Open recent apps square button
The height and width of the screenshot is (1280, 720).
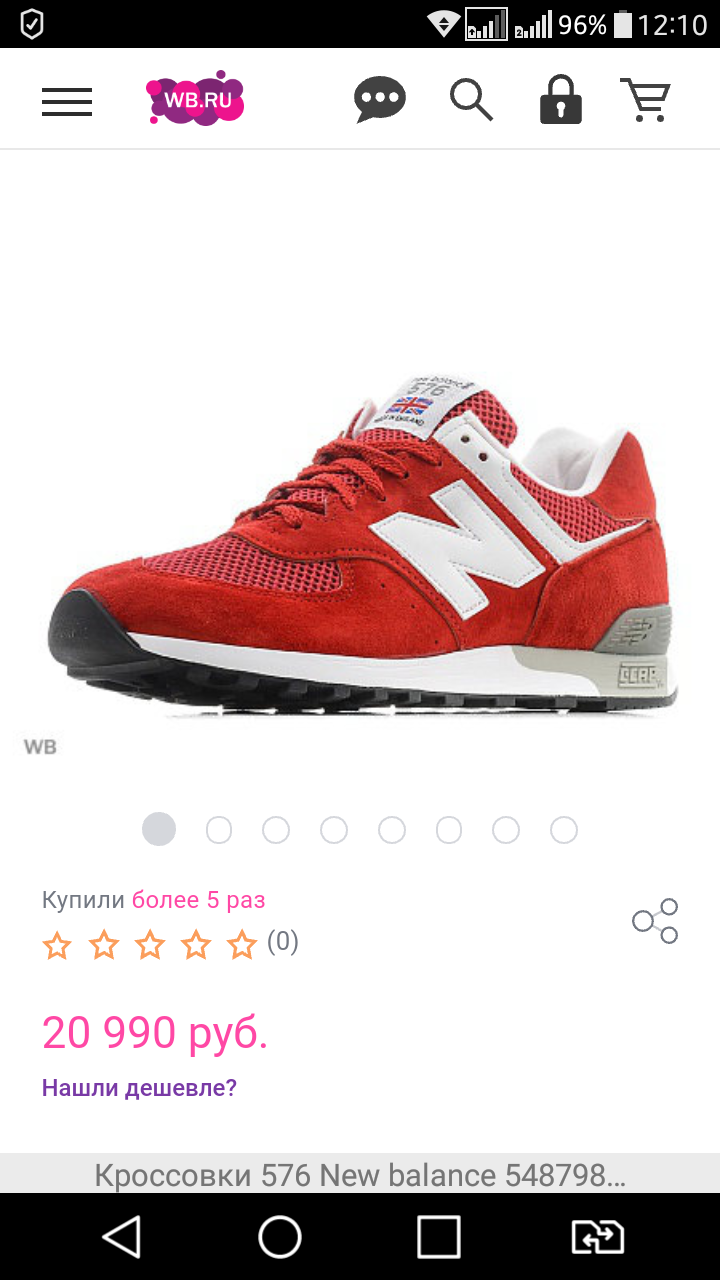coord(439,1237)
